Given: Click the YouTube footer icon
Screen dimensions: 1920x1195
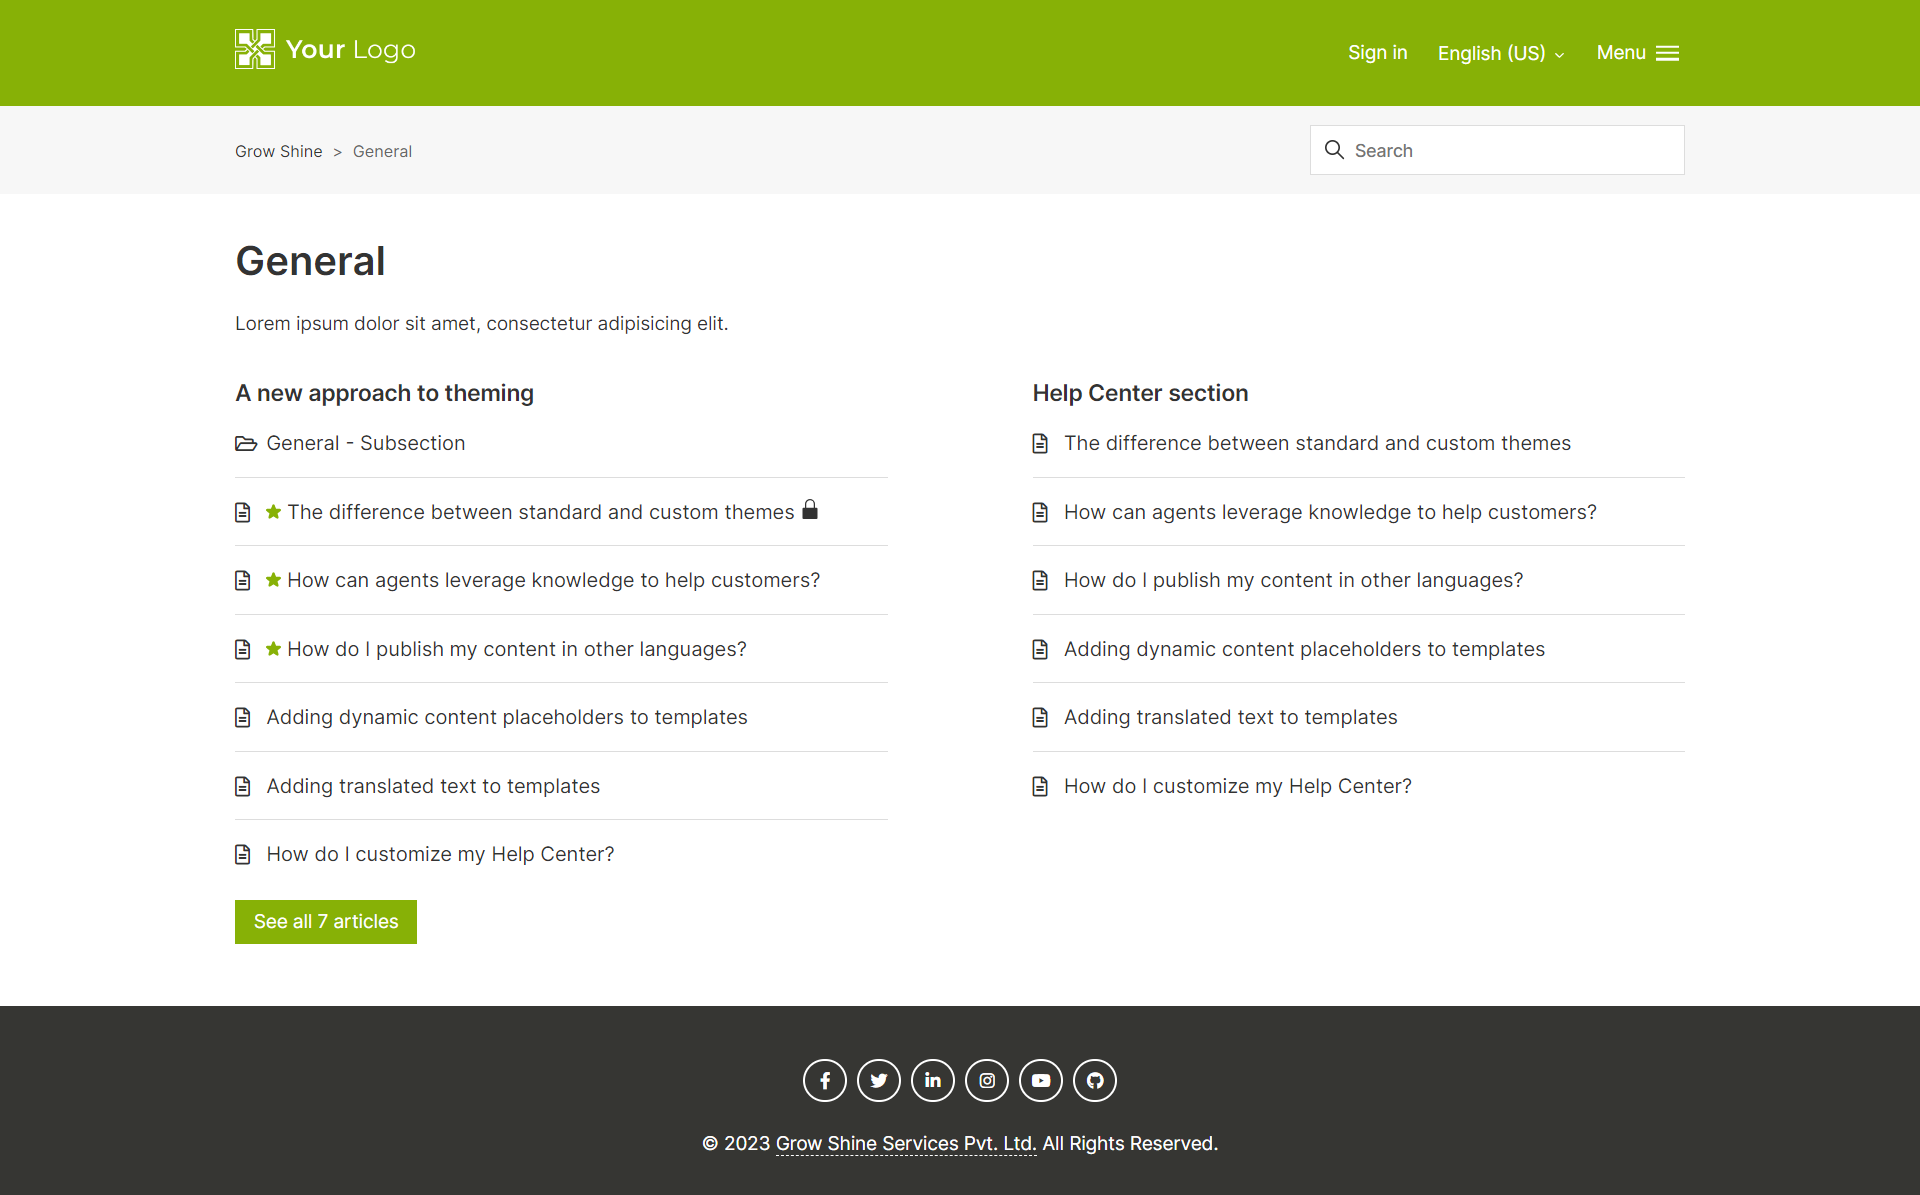Looking at the screenshot, I should 1040,1080.
